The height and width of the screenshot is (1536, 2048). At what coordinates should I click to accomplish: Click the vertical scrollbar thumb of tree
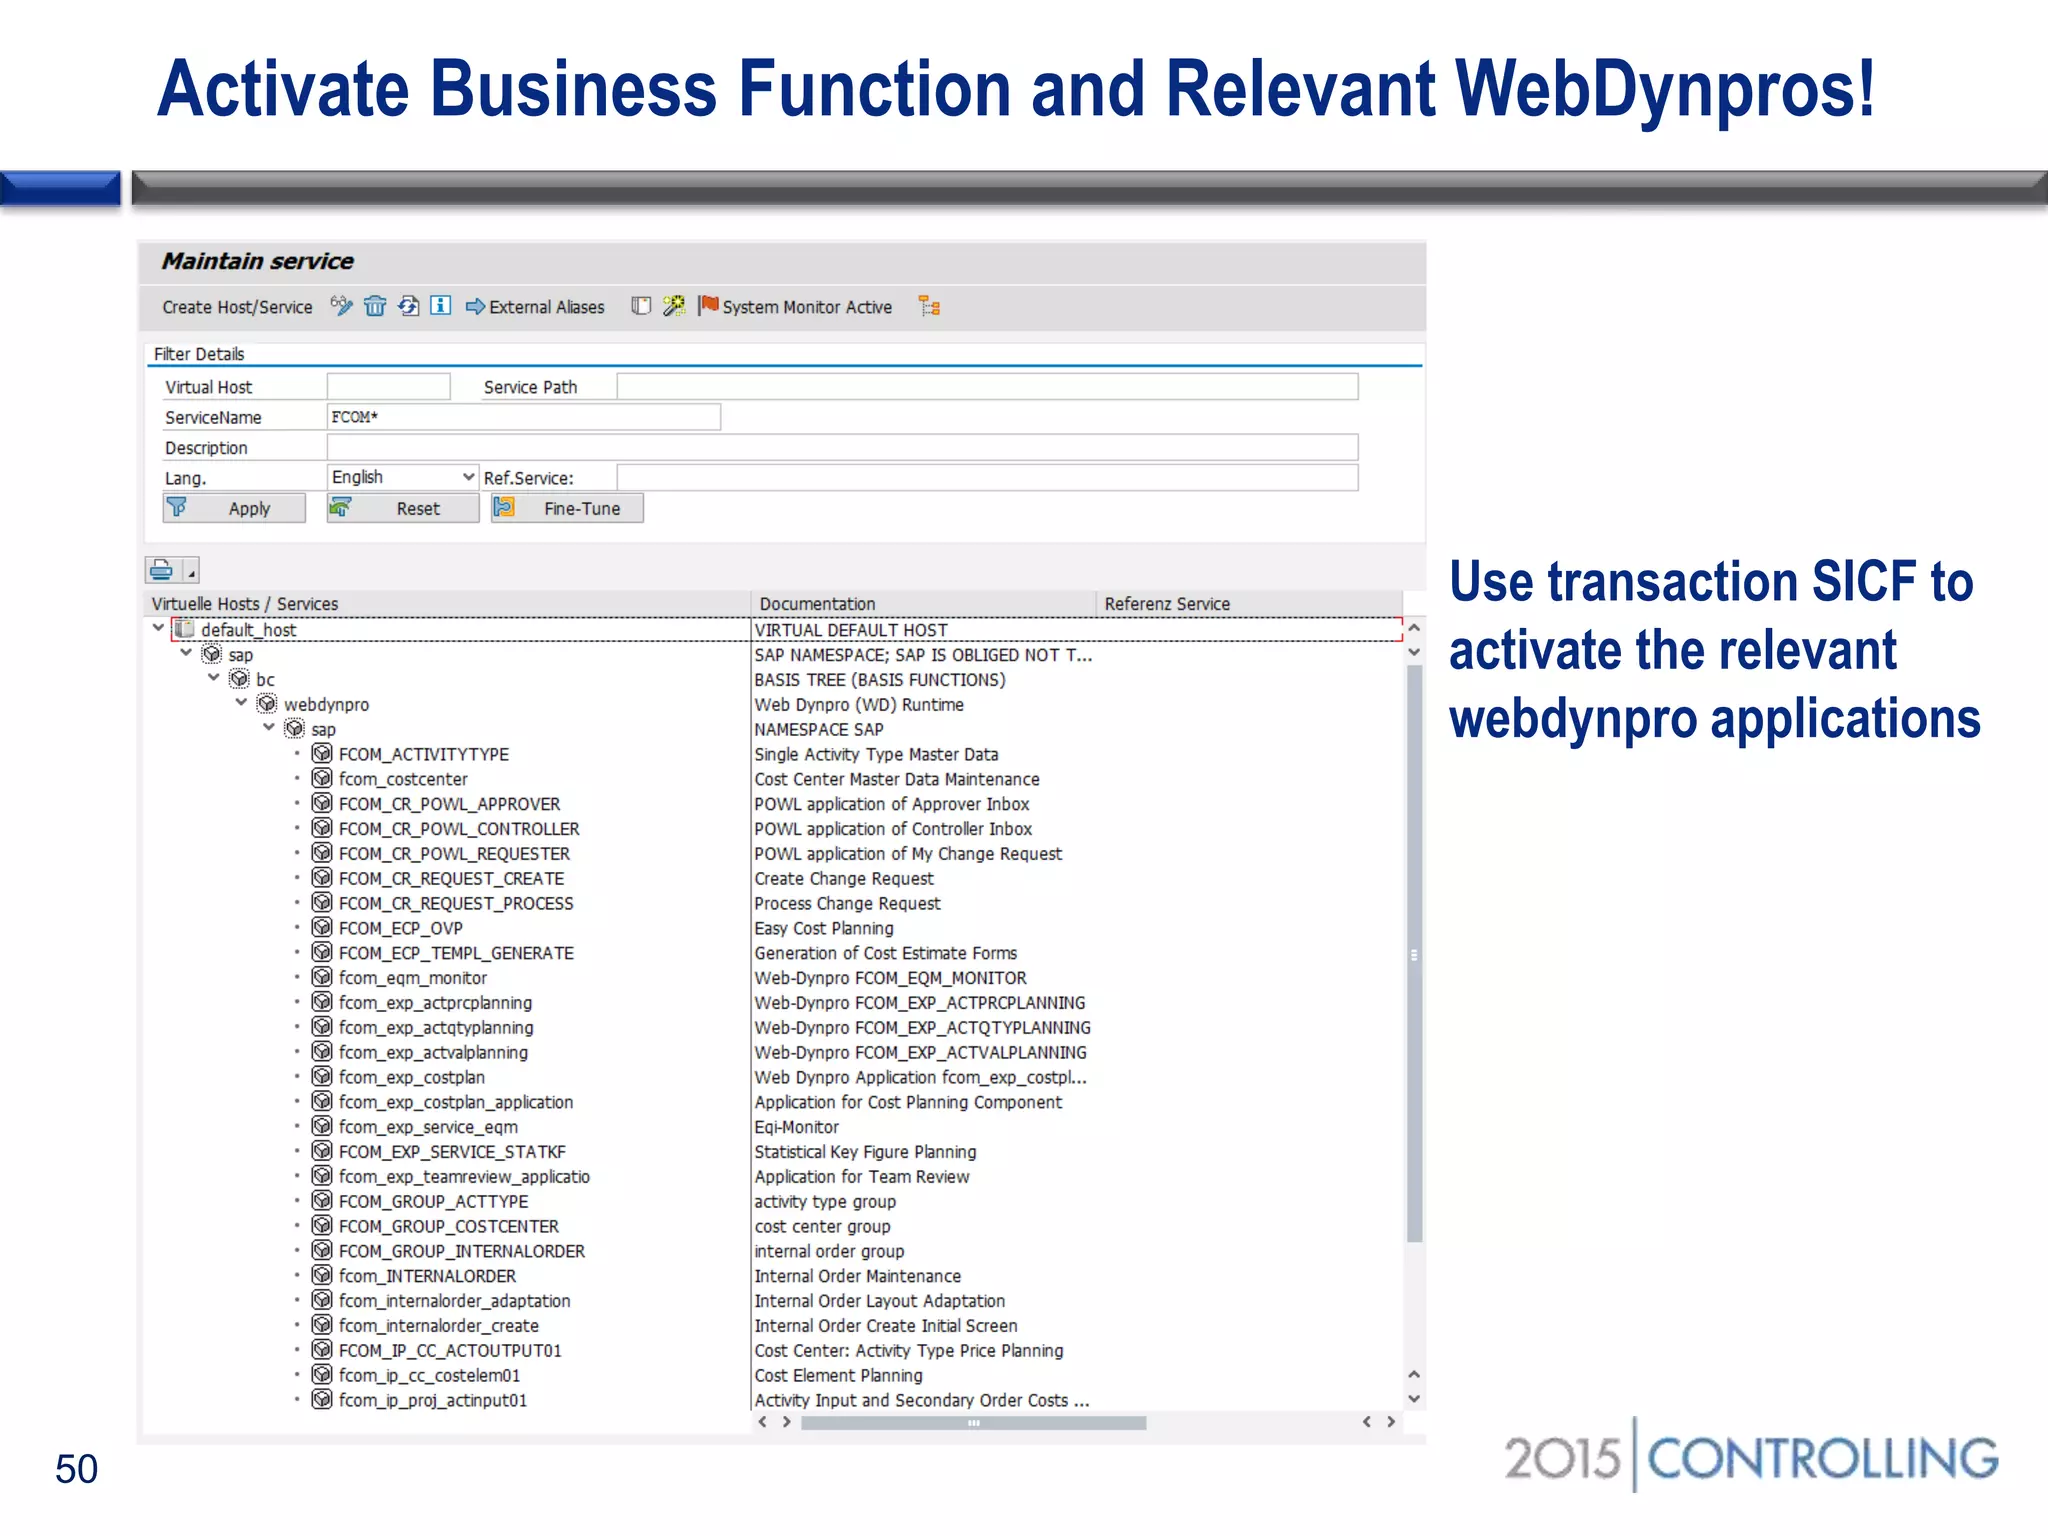pos(1414,954)
